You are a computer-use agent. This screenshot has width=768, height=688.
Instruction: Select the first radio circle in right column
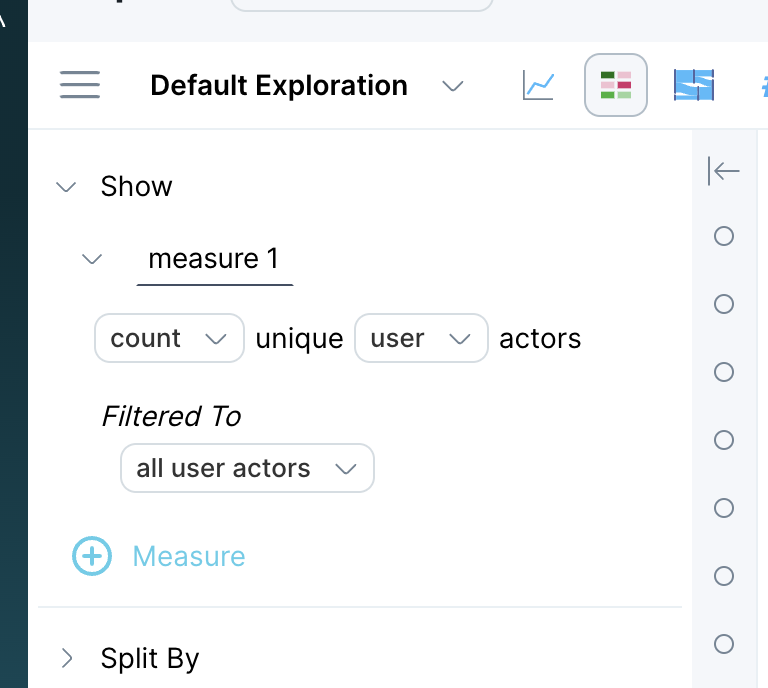[x=723, y=236]
